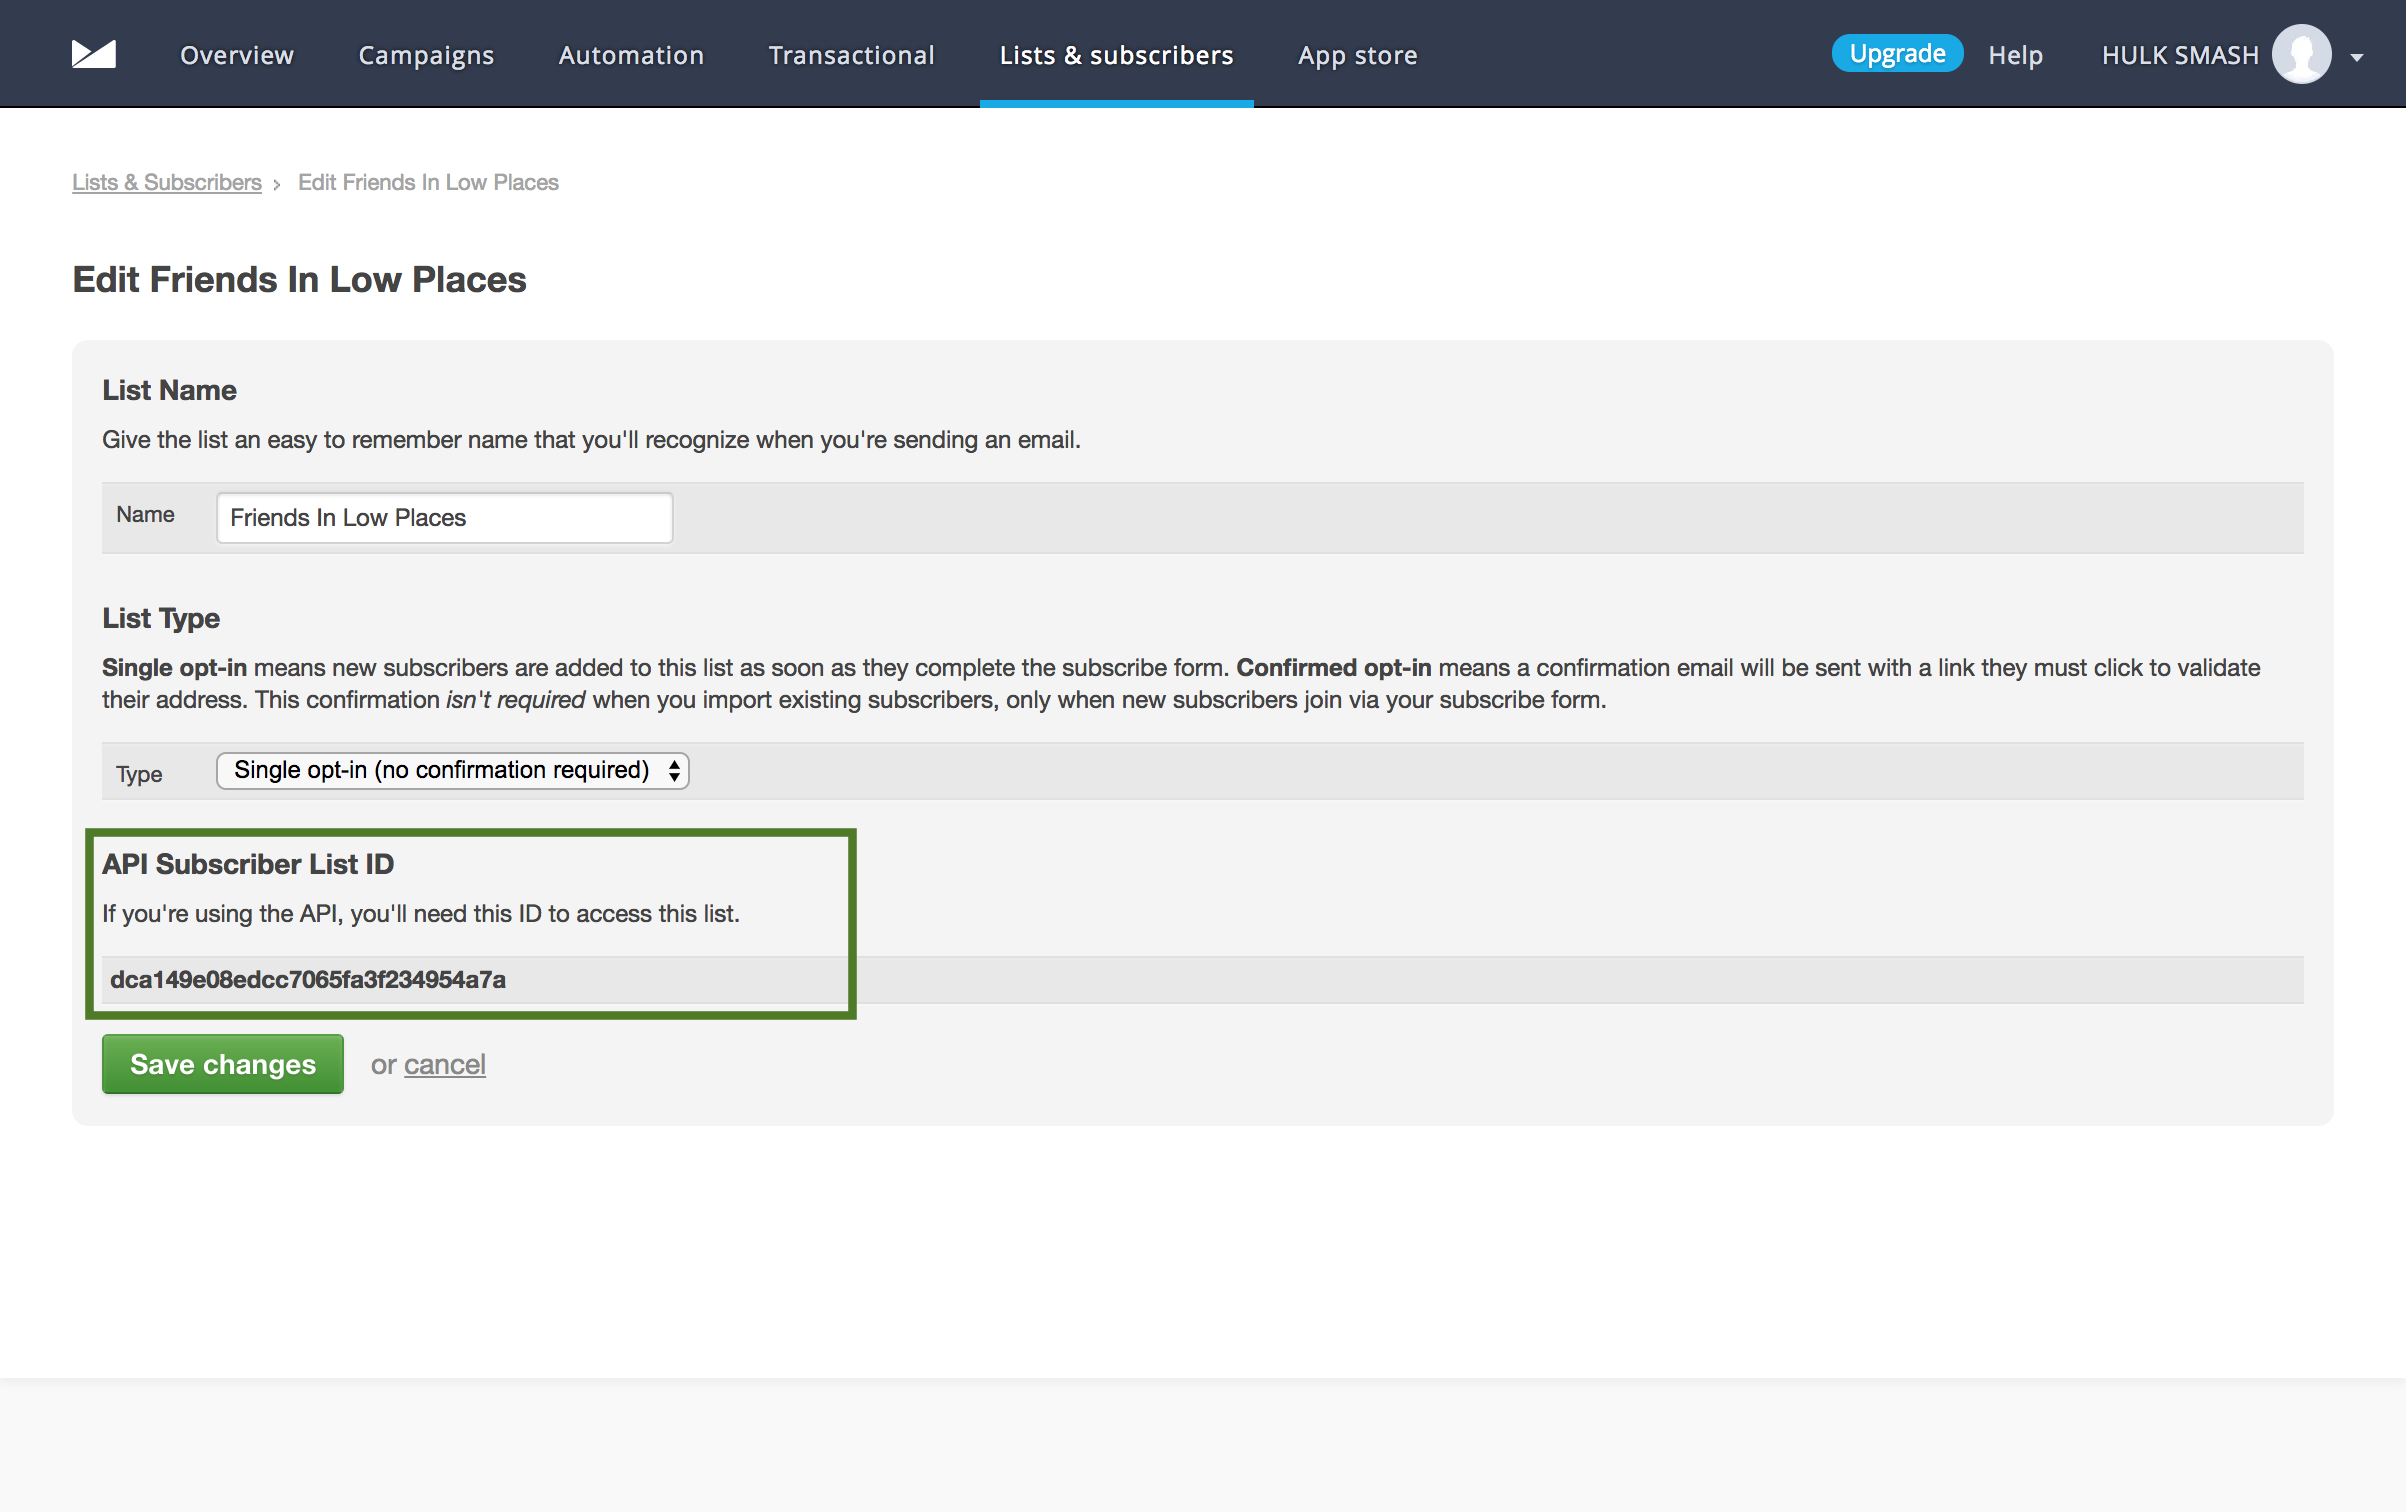
Task: Open the Help link
Action: (2015, 55)
